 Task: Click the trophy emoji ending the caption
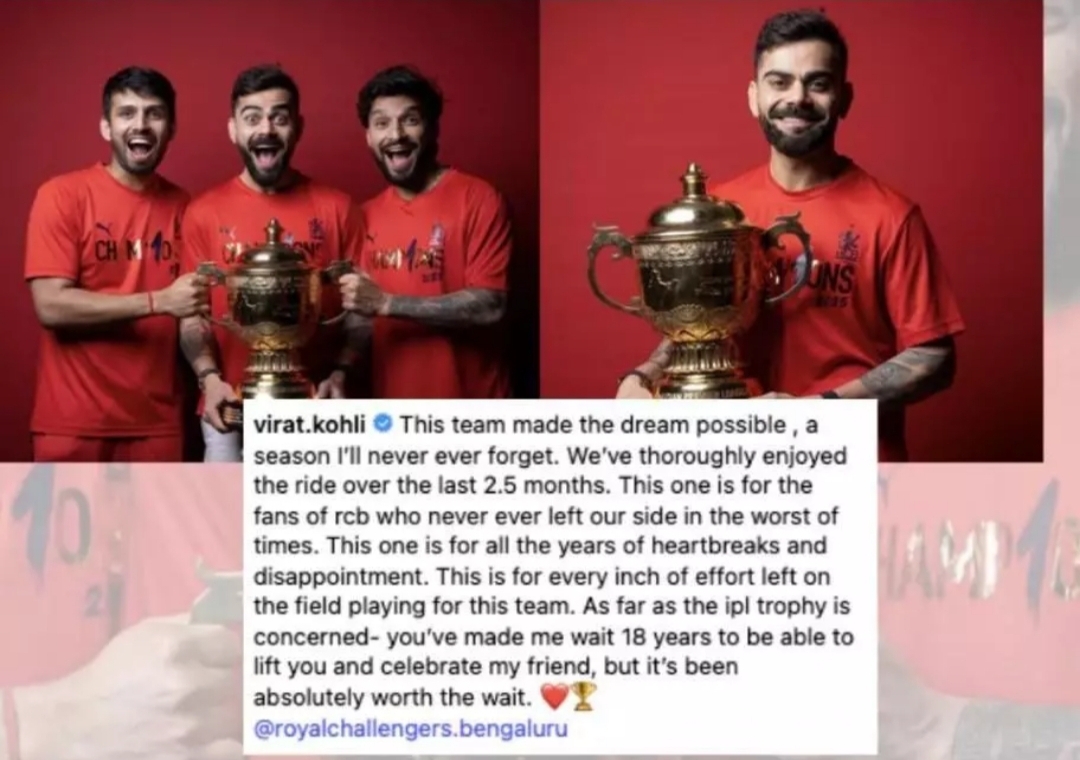click(583, 696)
